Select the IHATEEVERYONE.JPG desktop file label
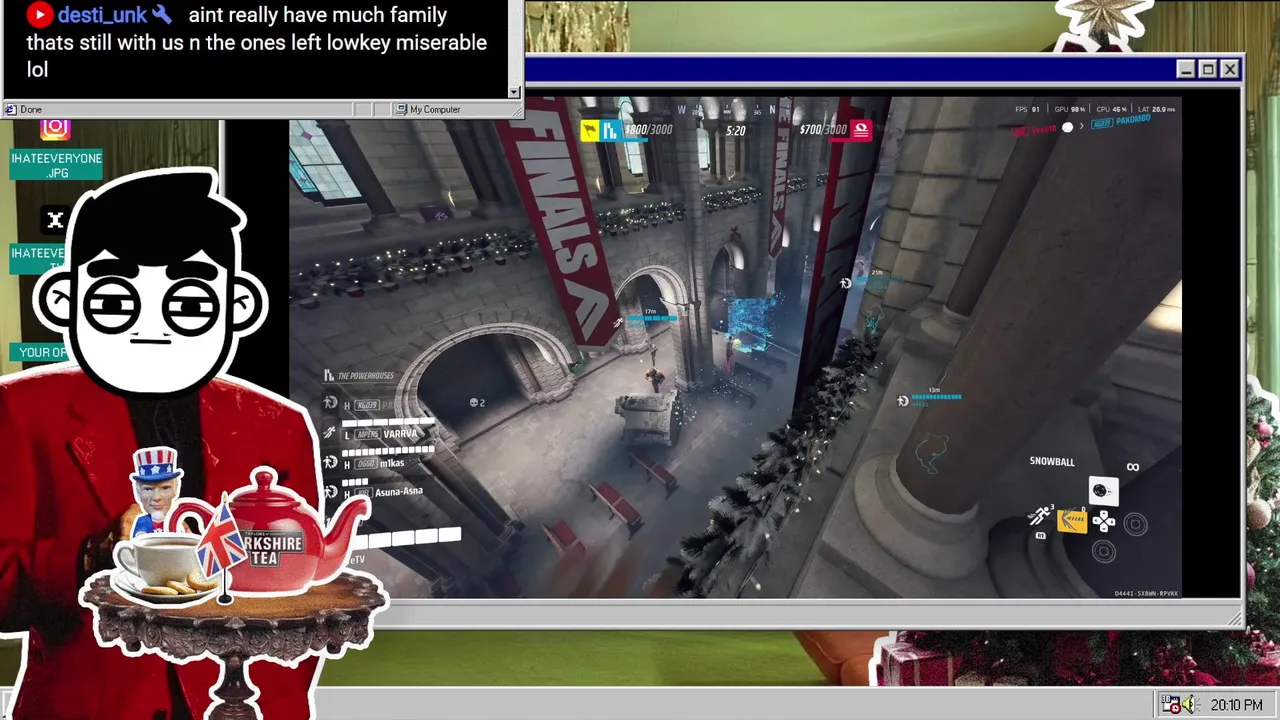The height and width of the screenshot is (720, 1280). tap(57, 166)
